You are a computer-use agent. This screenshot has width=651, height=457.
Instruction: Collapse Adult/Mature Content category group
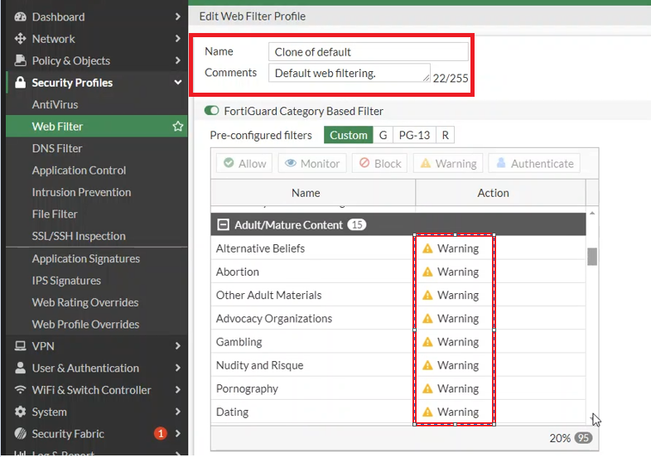click(223, 225)
